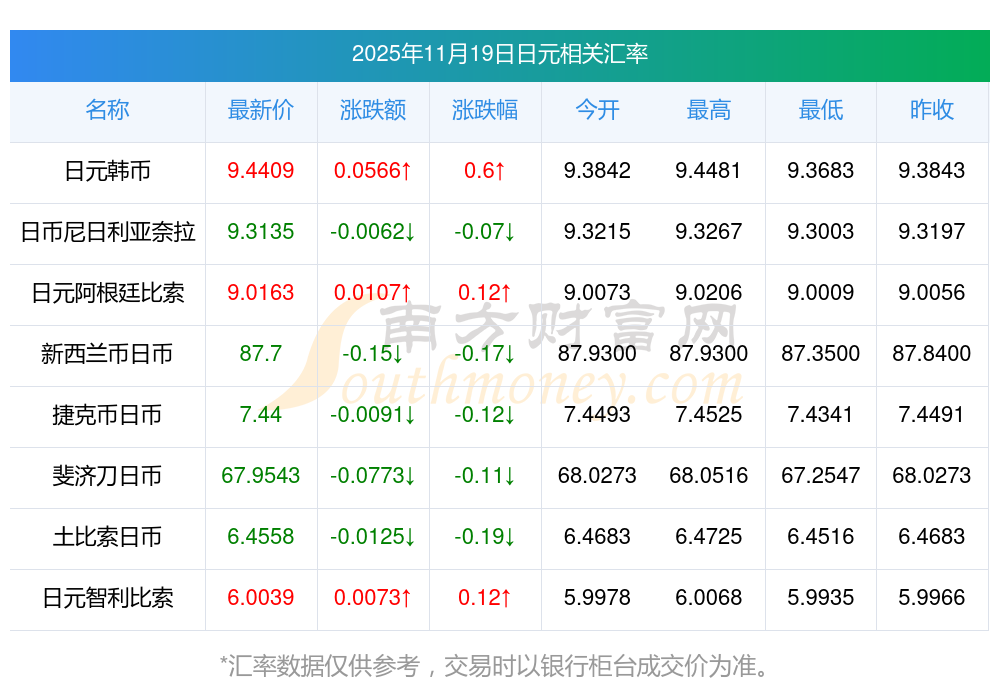Image resolution: width=1000 pixels, height=697 pixels.
Task: Select the 日元智利比索 row name
Action: click(x=107, y=598)
